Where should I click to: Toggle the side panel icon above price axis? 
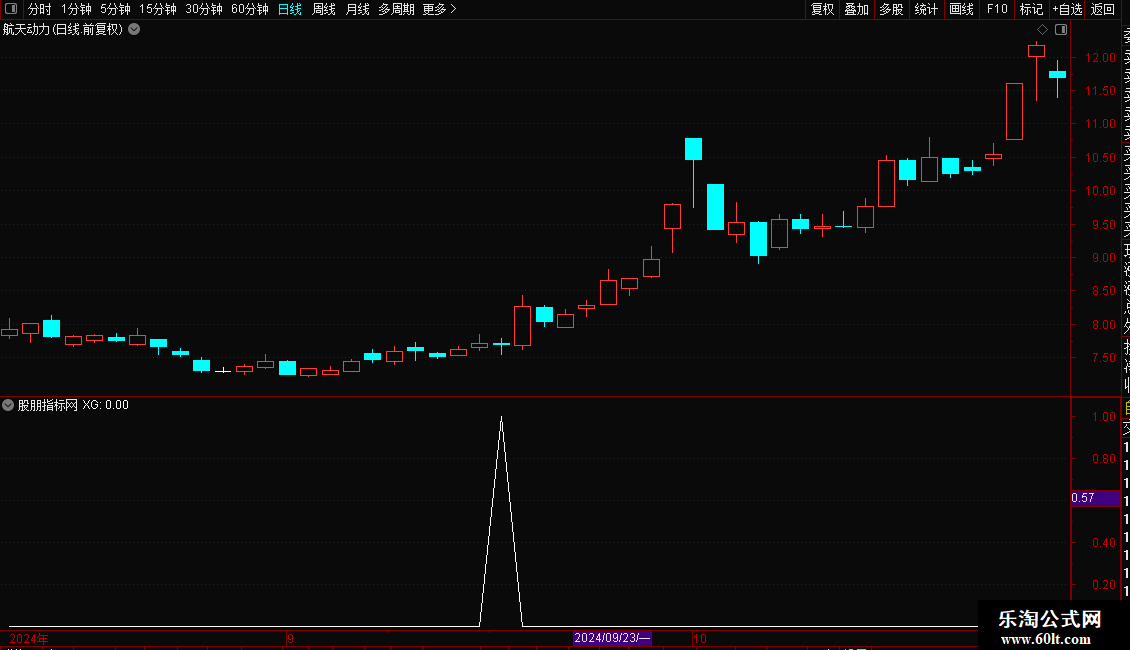(x=1061, y=30)
